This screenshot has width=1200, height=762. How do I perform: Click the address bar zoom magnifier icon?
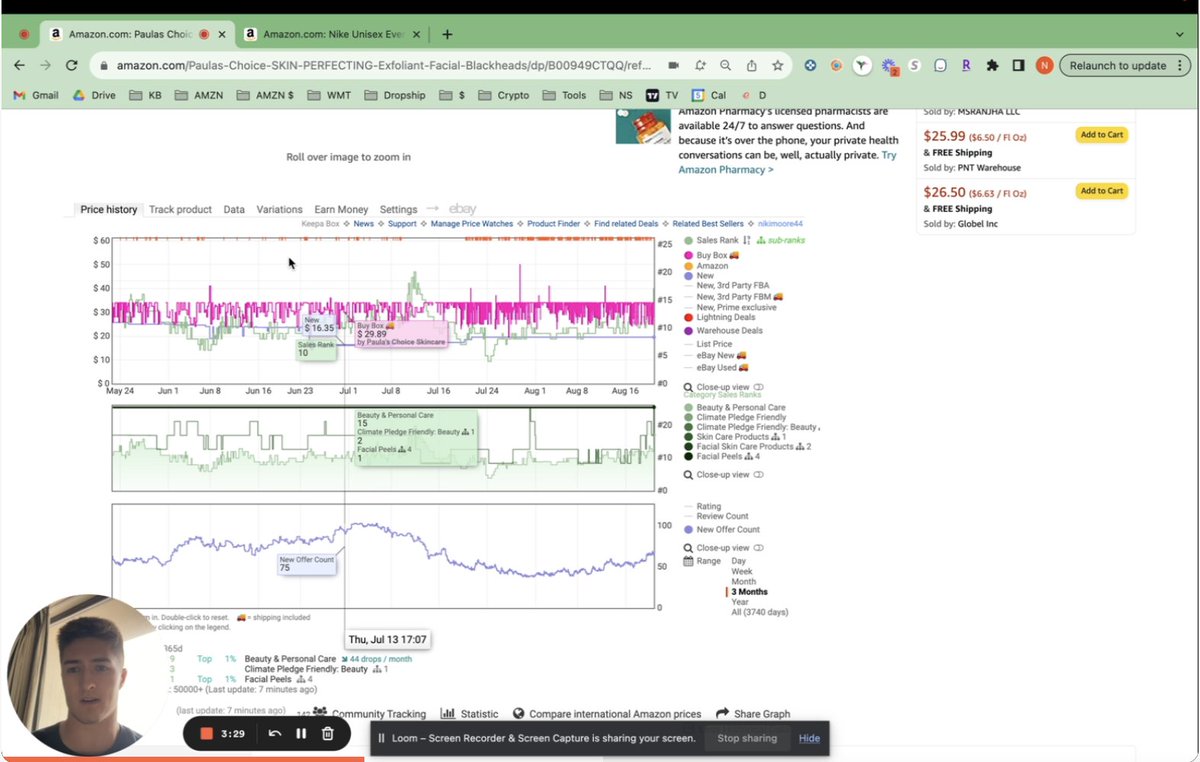point(725,65)
